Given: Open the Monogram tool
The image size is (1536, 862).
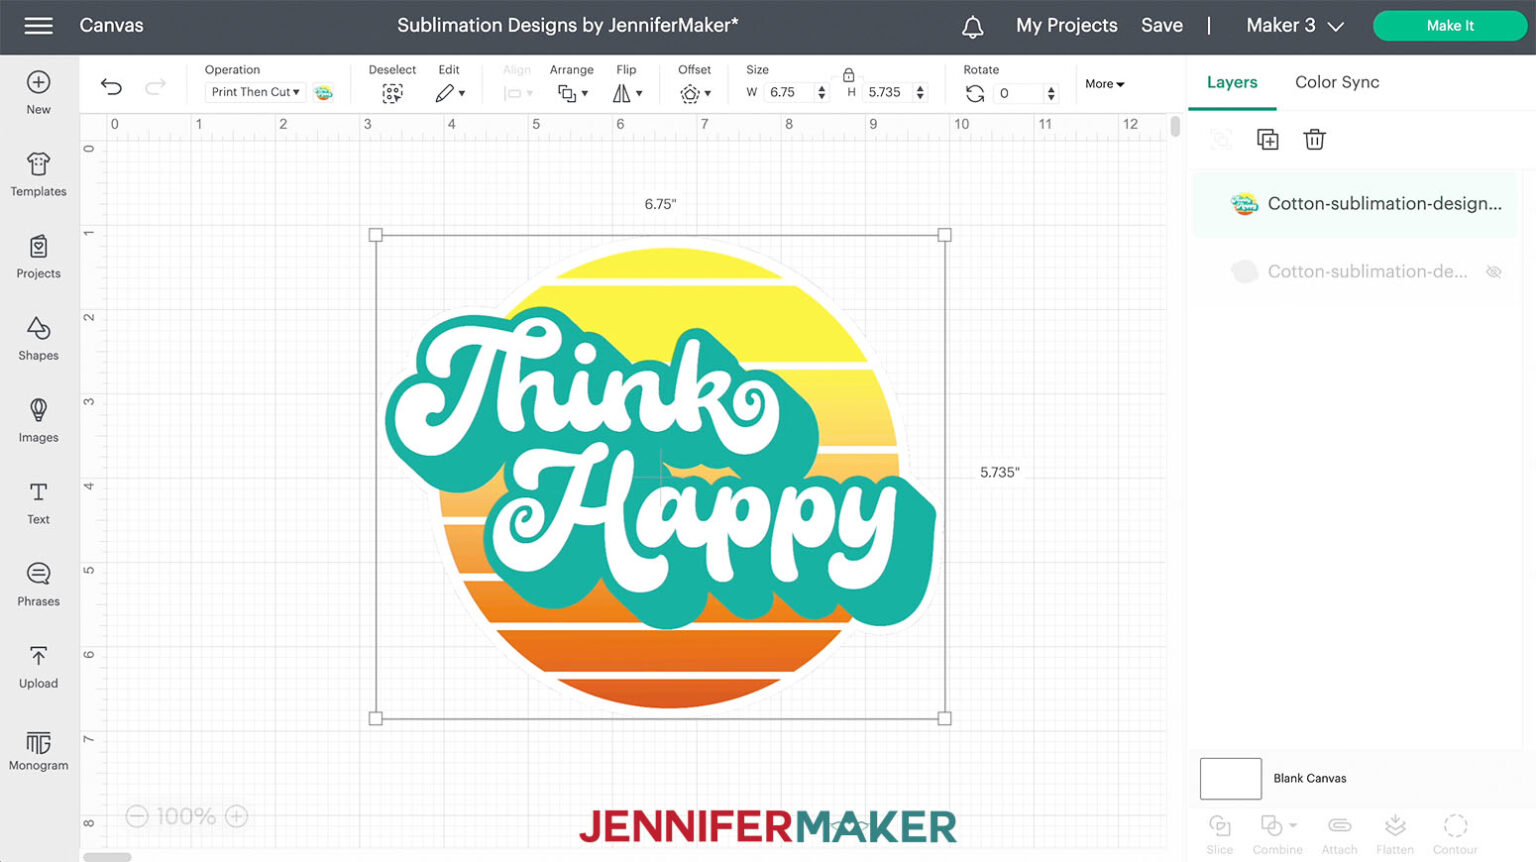Looking at the screenshot, I should click(38, 750).
